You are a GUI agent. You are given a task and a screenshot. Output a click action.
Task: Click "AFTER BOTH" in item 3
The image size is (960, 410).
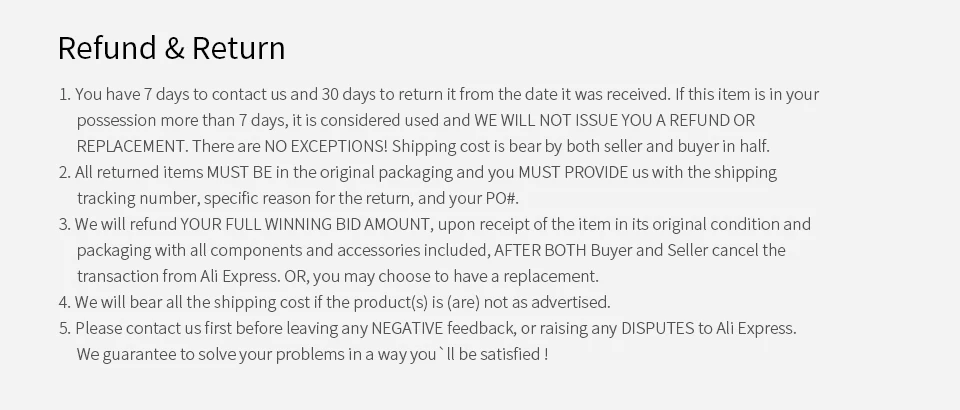click(x=540, y=250)
